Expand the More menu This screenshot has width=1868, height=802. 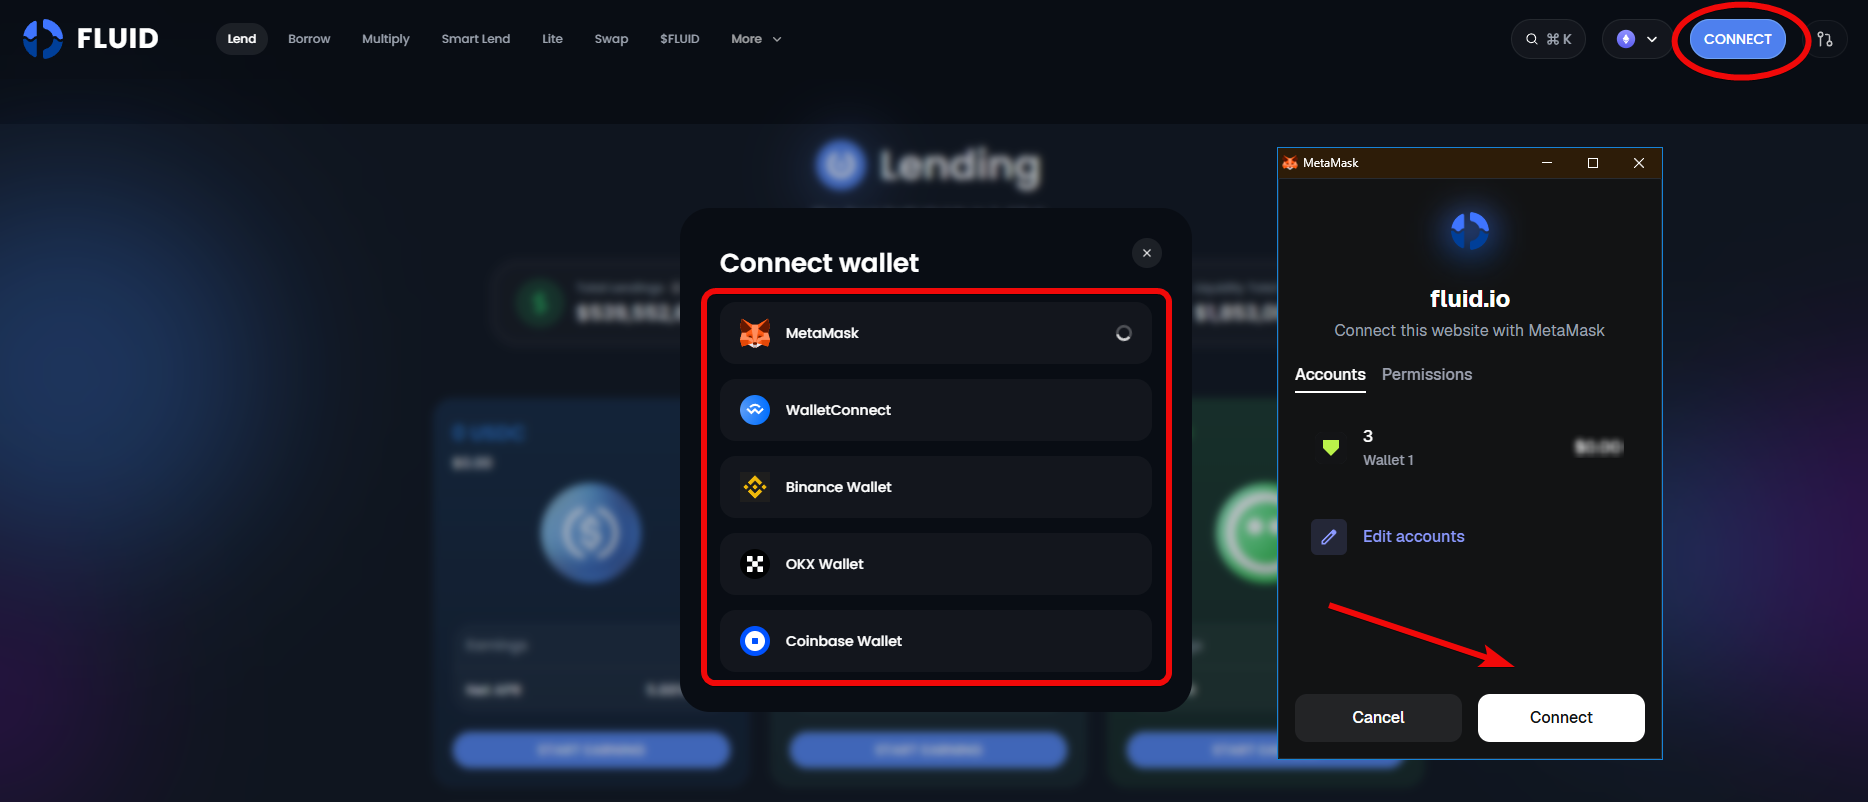coord(756,39)
